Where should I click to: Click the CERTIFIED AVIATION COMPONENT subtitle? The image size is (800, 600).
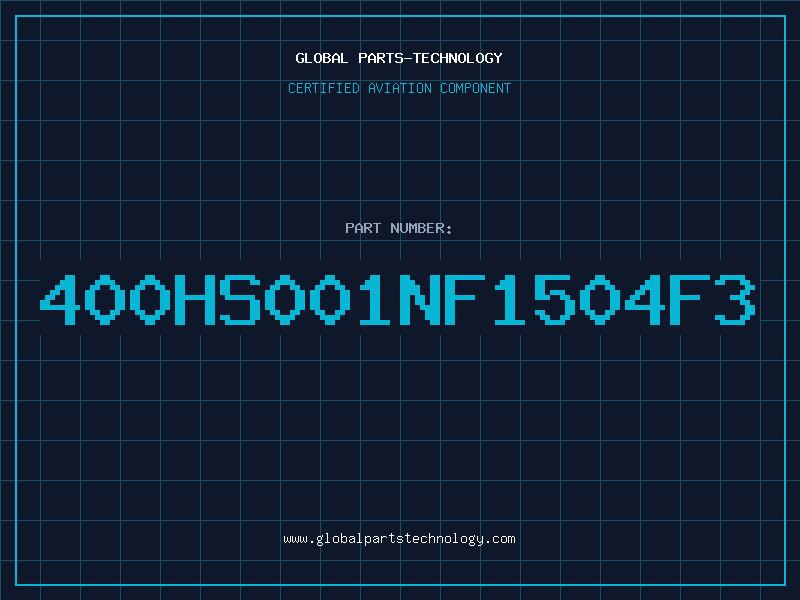tap(399, 88)
